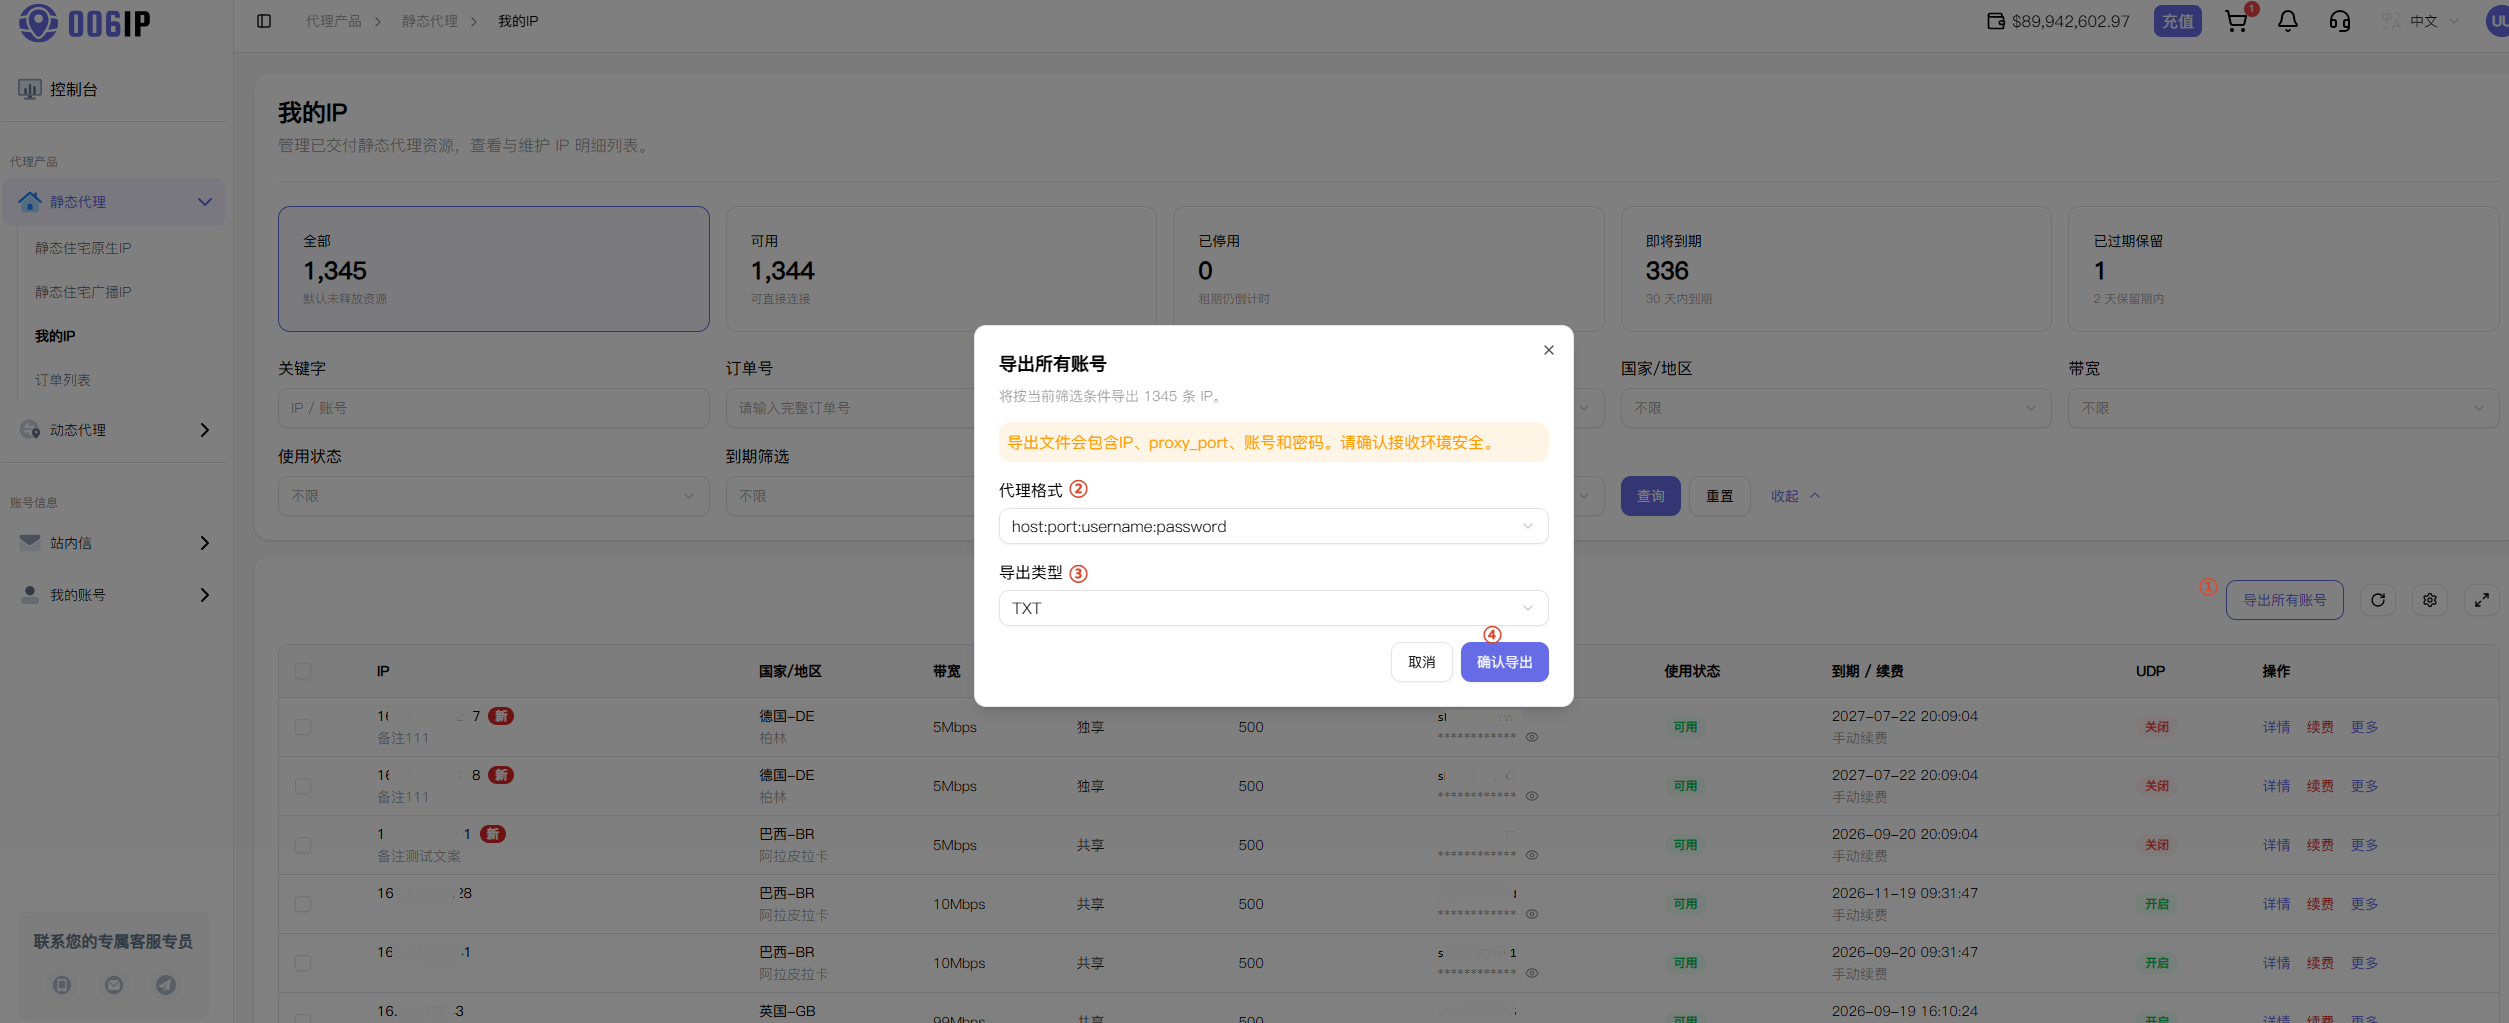Open 详情 for first 德国-DE row

(2276, 727)
